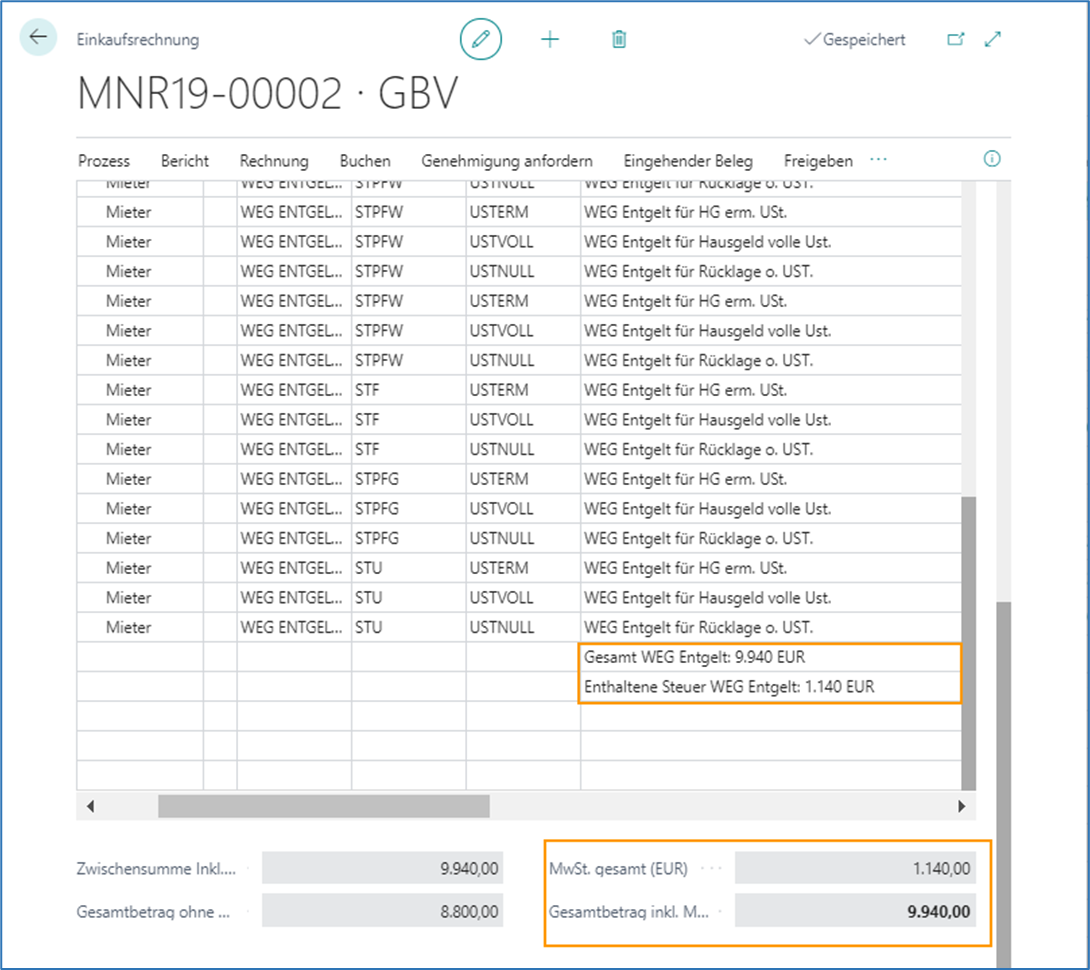This screenshot has height=970, width=1090.
Task: Open the Rechnung menu
Action: pos(274,161)
